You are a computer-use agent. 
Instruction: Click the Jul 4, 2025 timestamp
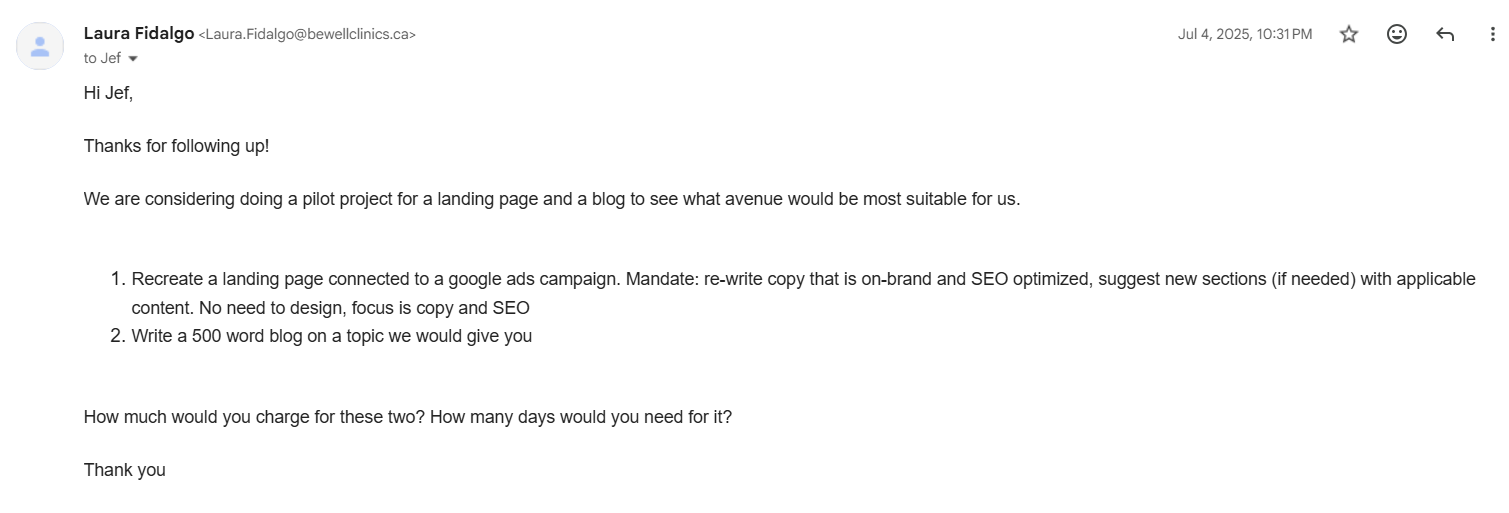(1245, 34)
